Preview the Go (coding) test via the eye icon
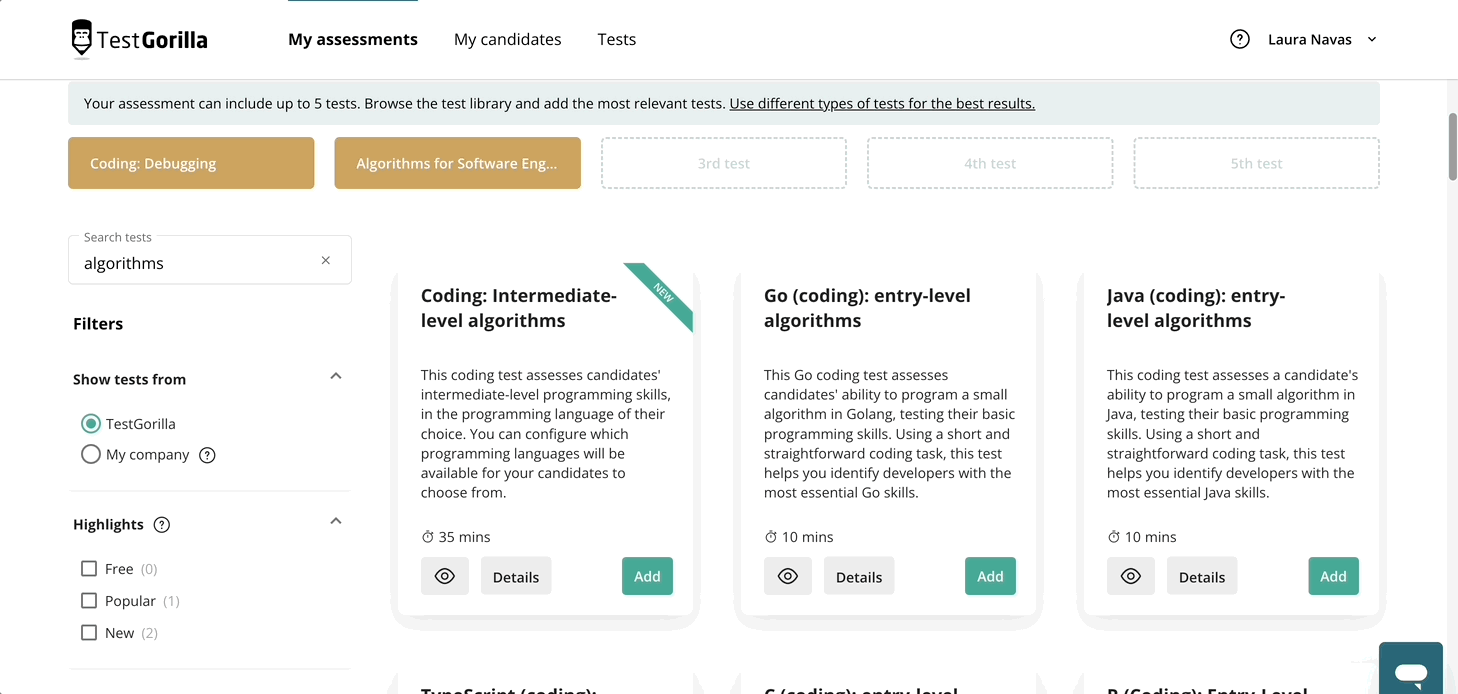 click(x=788, y=576)
